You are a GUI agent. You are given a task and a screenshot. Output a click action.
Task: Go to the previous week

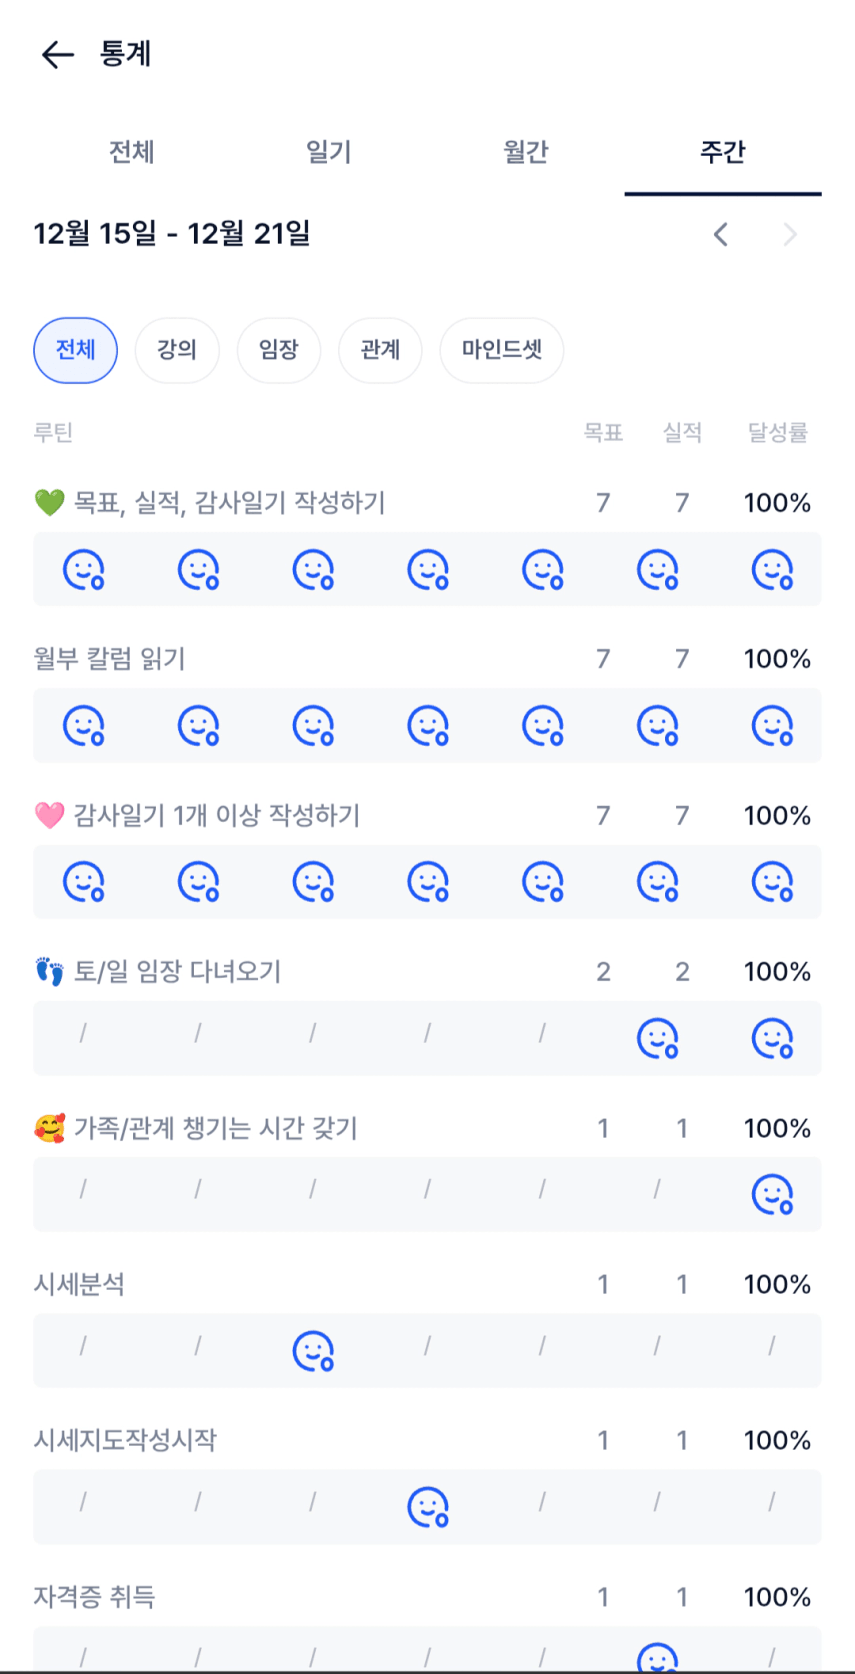click(x=721, y=235)
